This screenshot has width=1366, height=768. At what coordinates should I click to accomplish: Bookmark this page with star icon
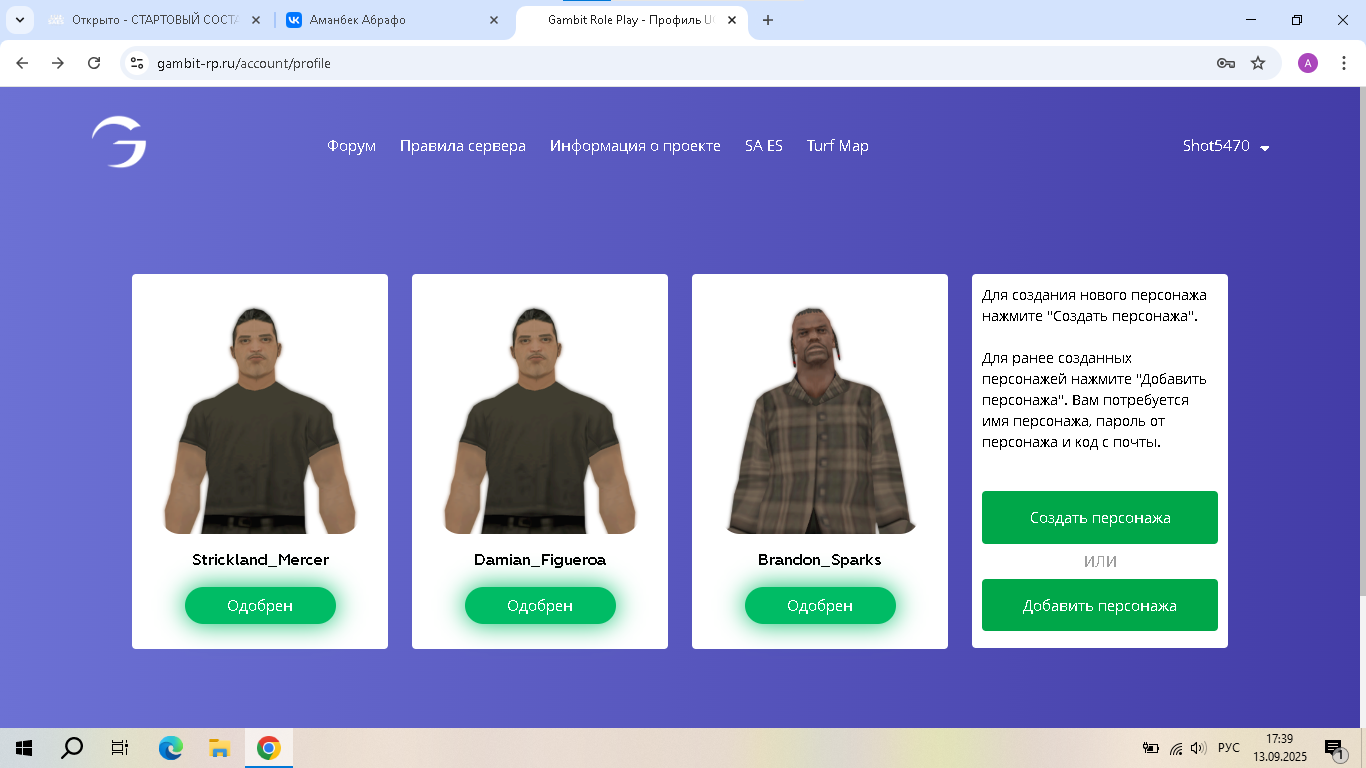1258,63
